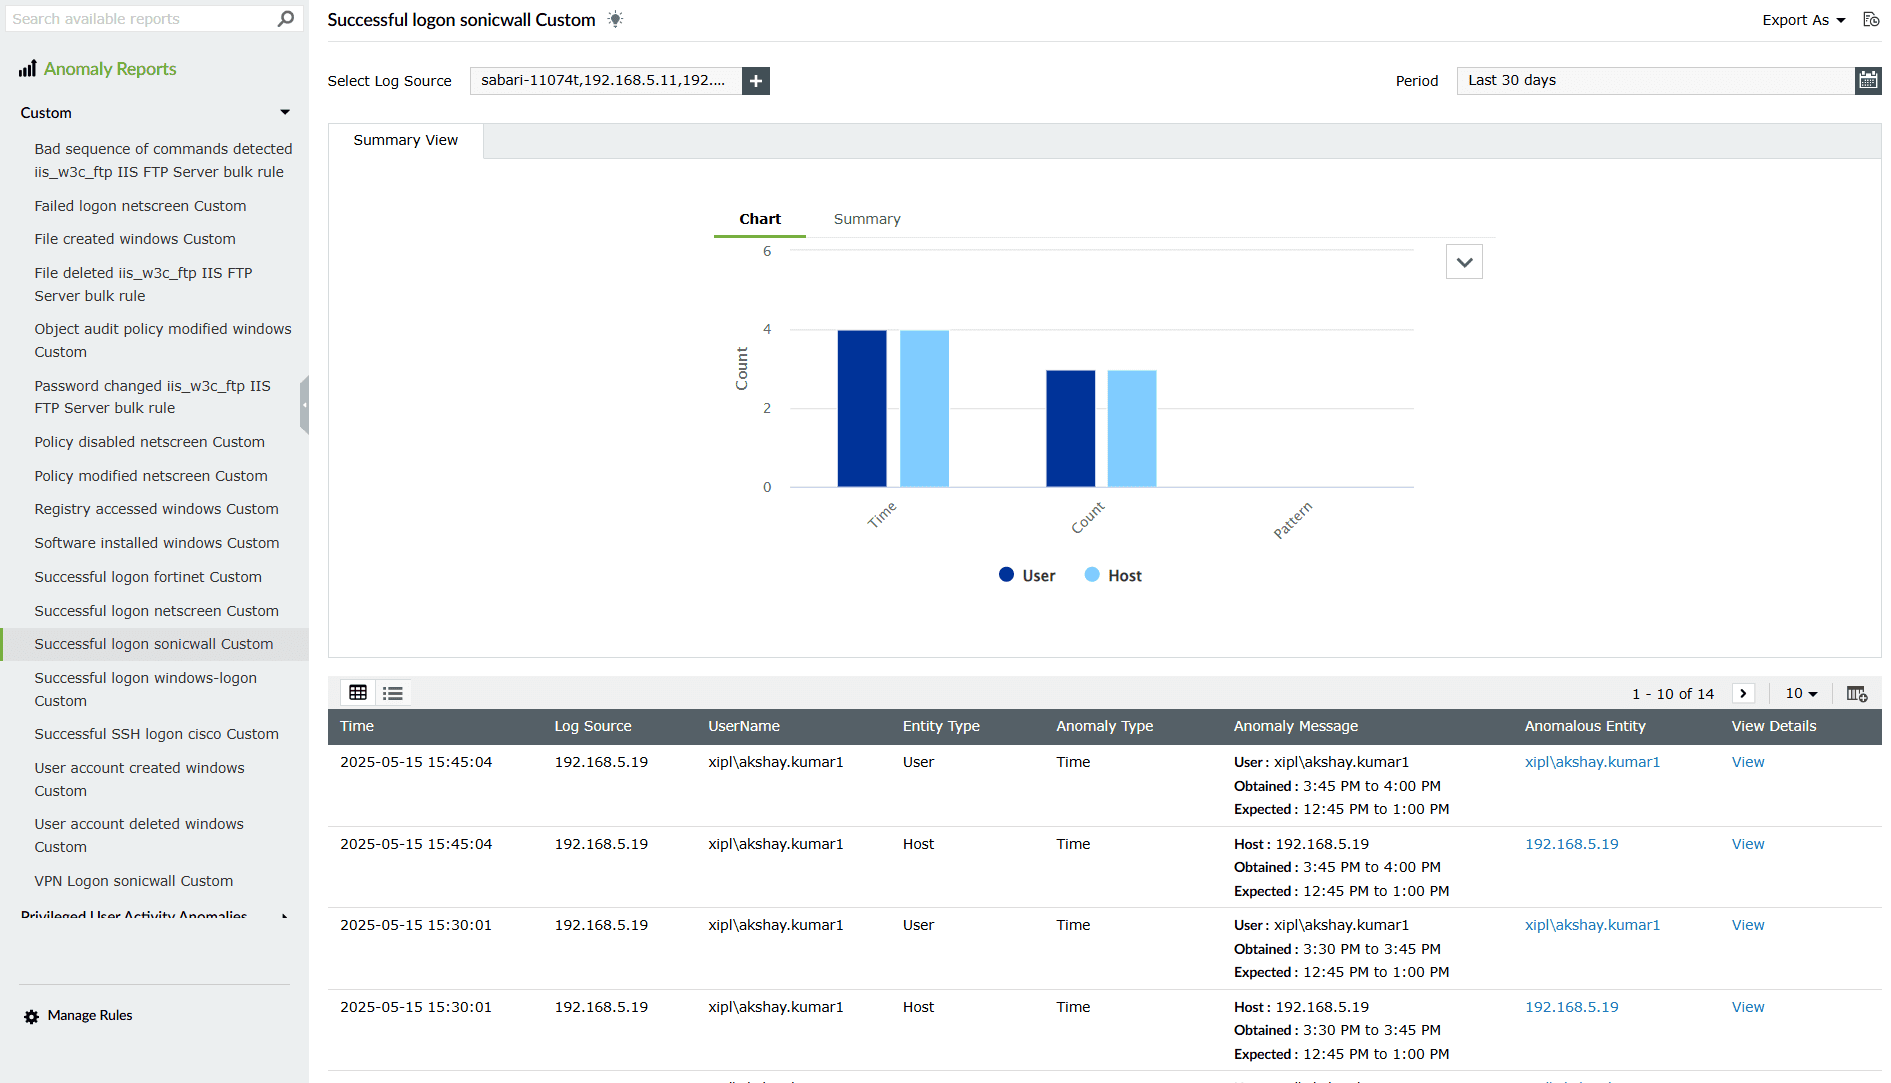Open the rows-per-page 10 dropdown
The width and height of the screenshot is (1891, 1083).
tap(1801, 694)
